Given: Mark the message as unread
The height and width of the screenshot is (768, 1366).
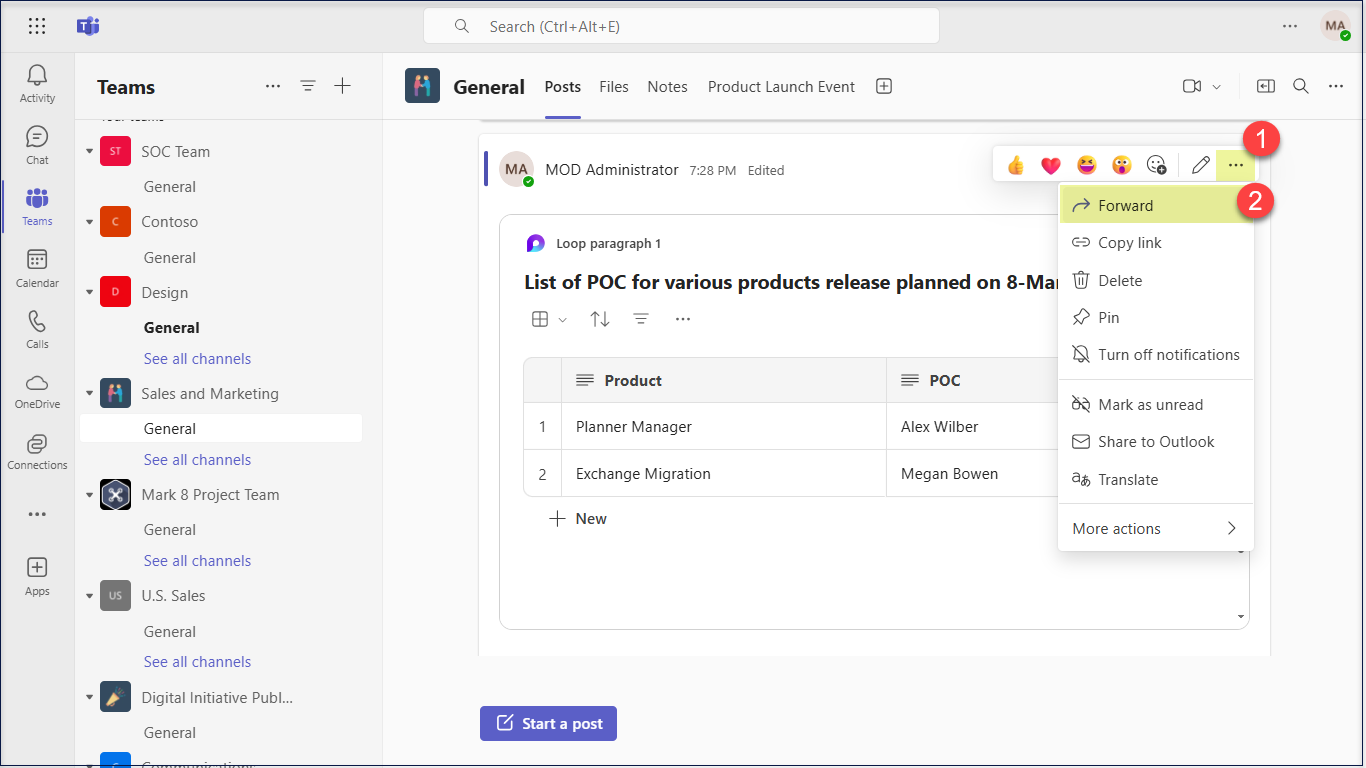Looking at the screenshot, I should point(1150,405).
